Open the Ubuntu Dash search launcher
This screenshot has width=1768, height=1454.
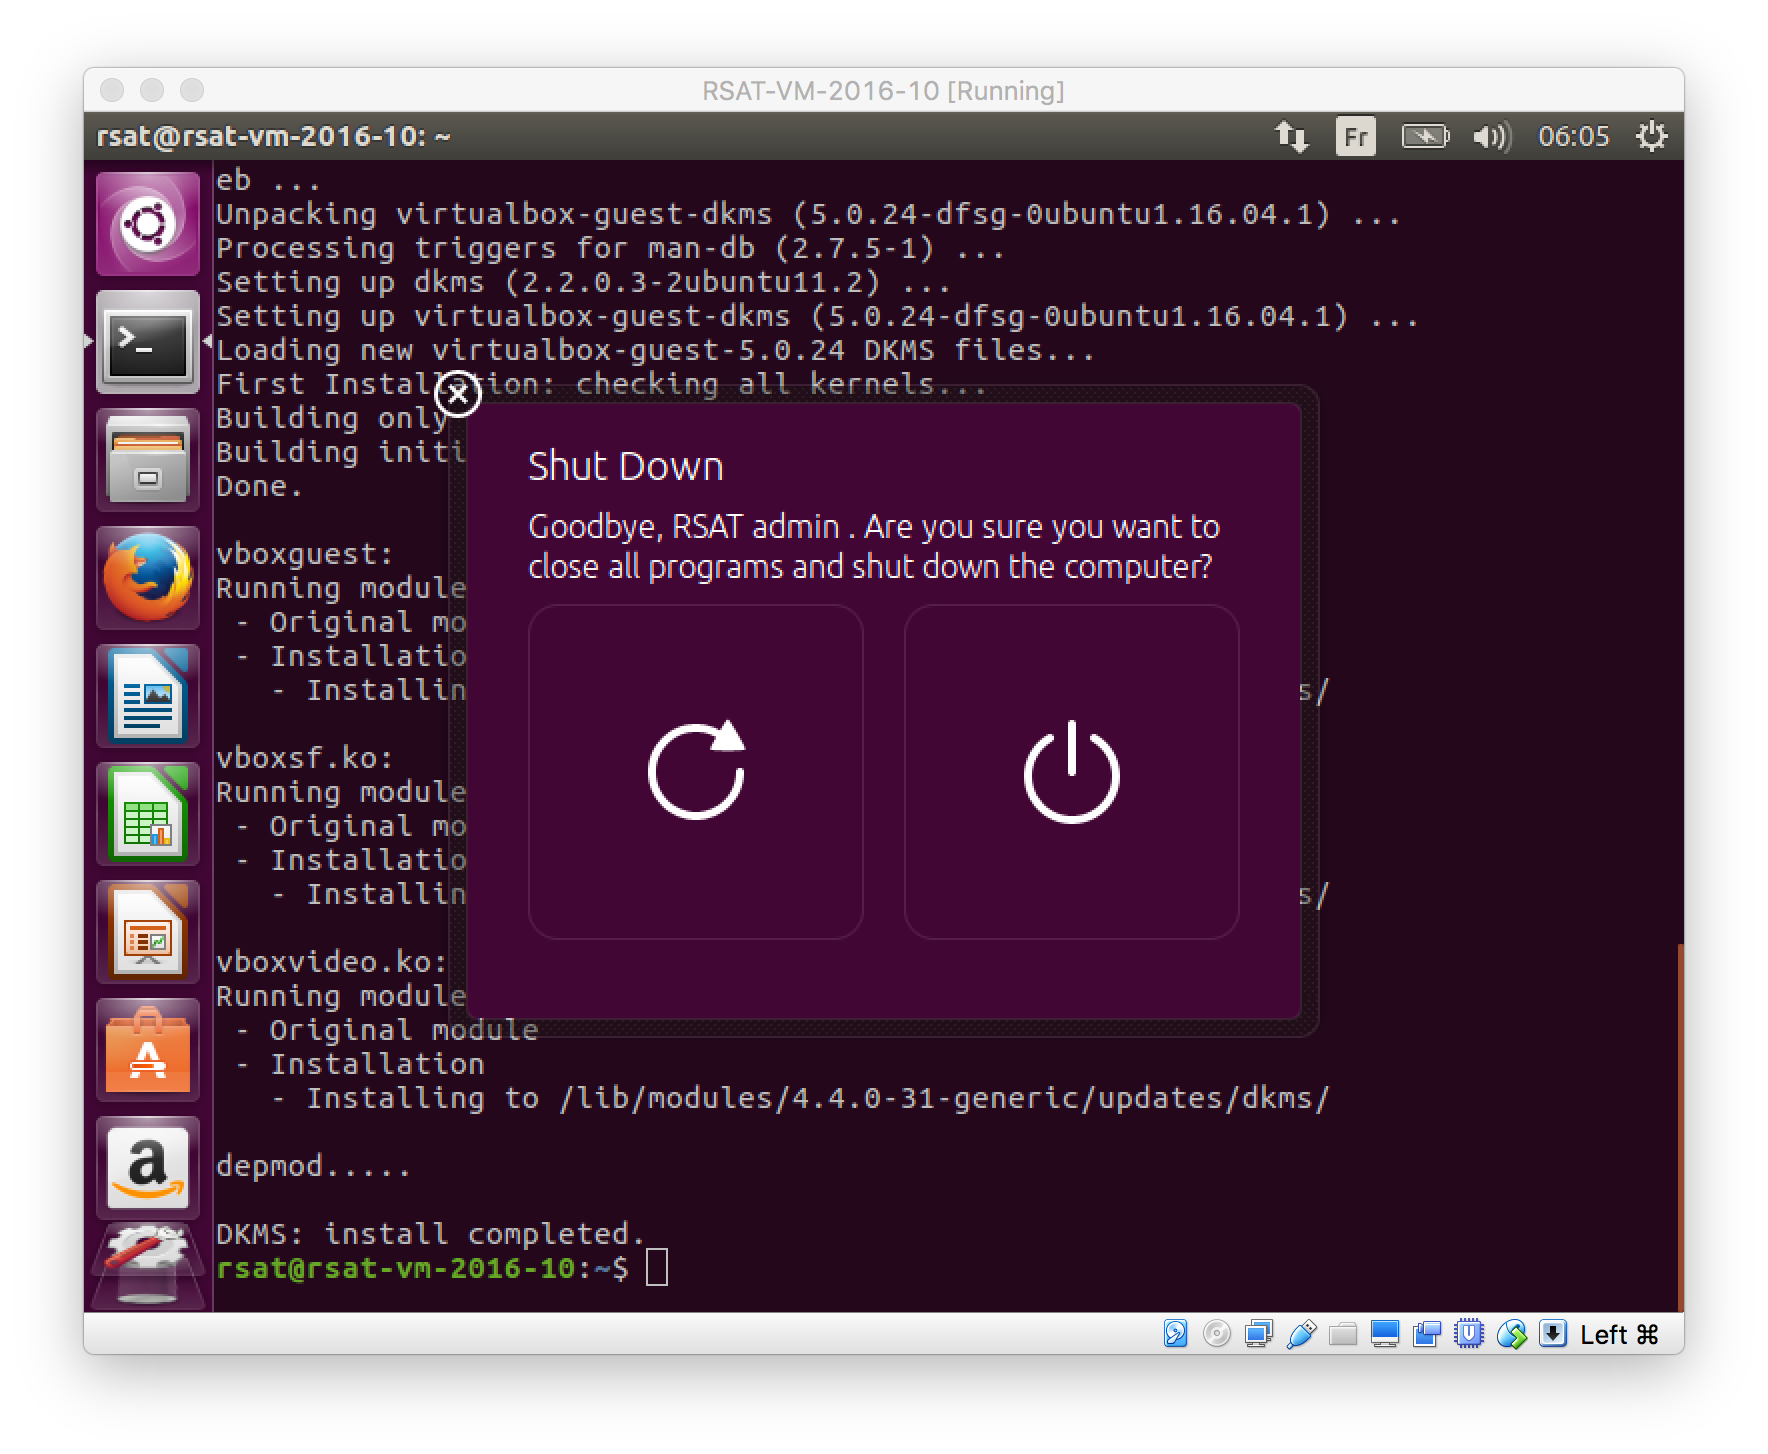148,224
